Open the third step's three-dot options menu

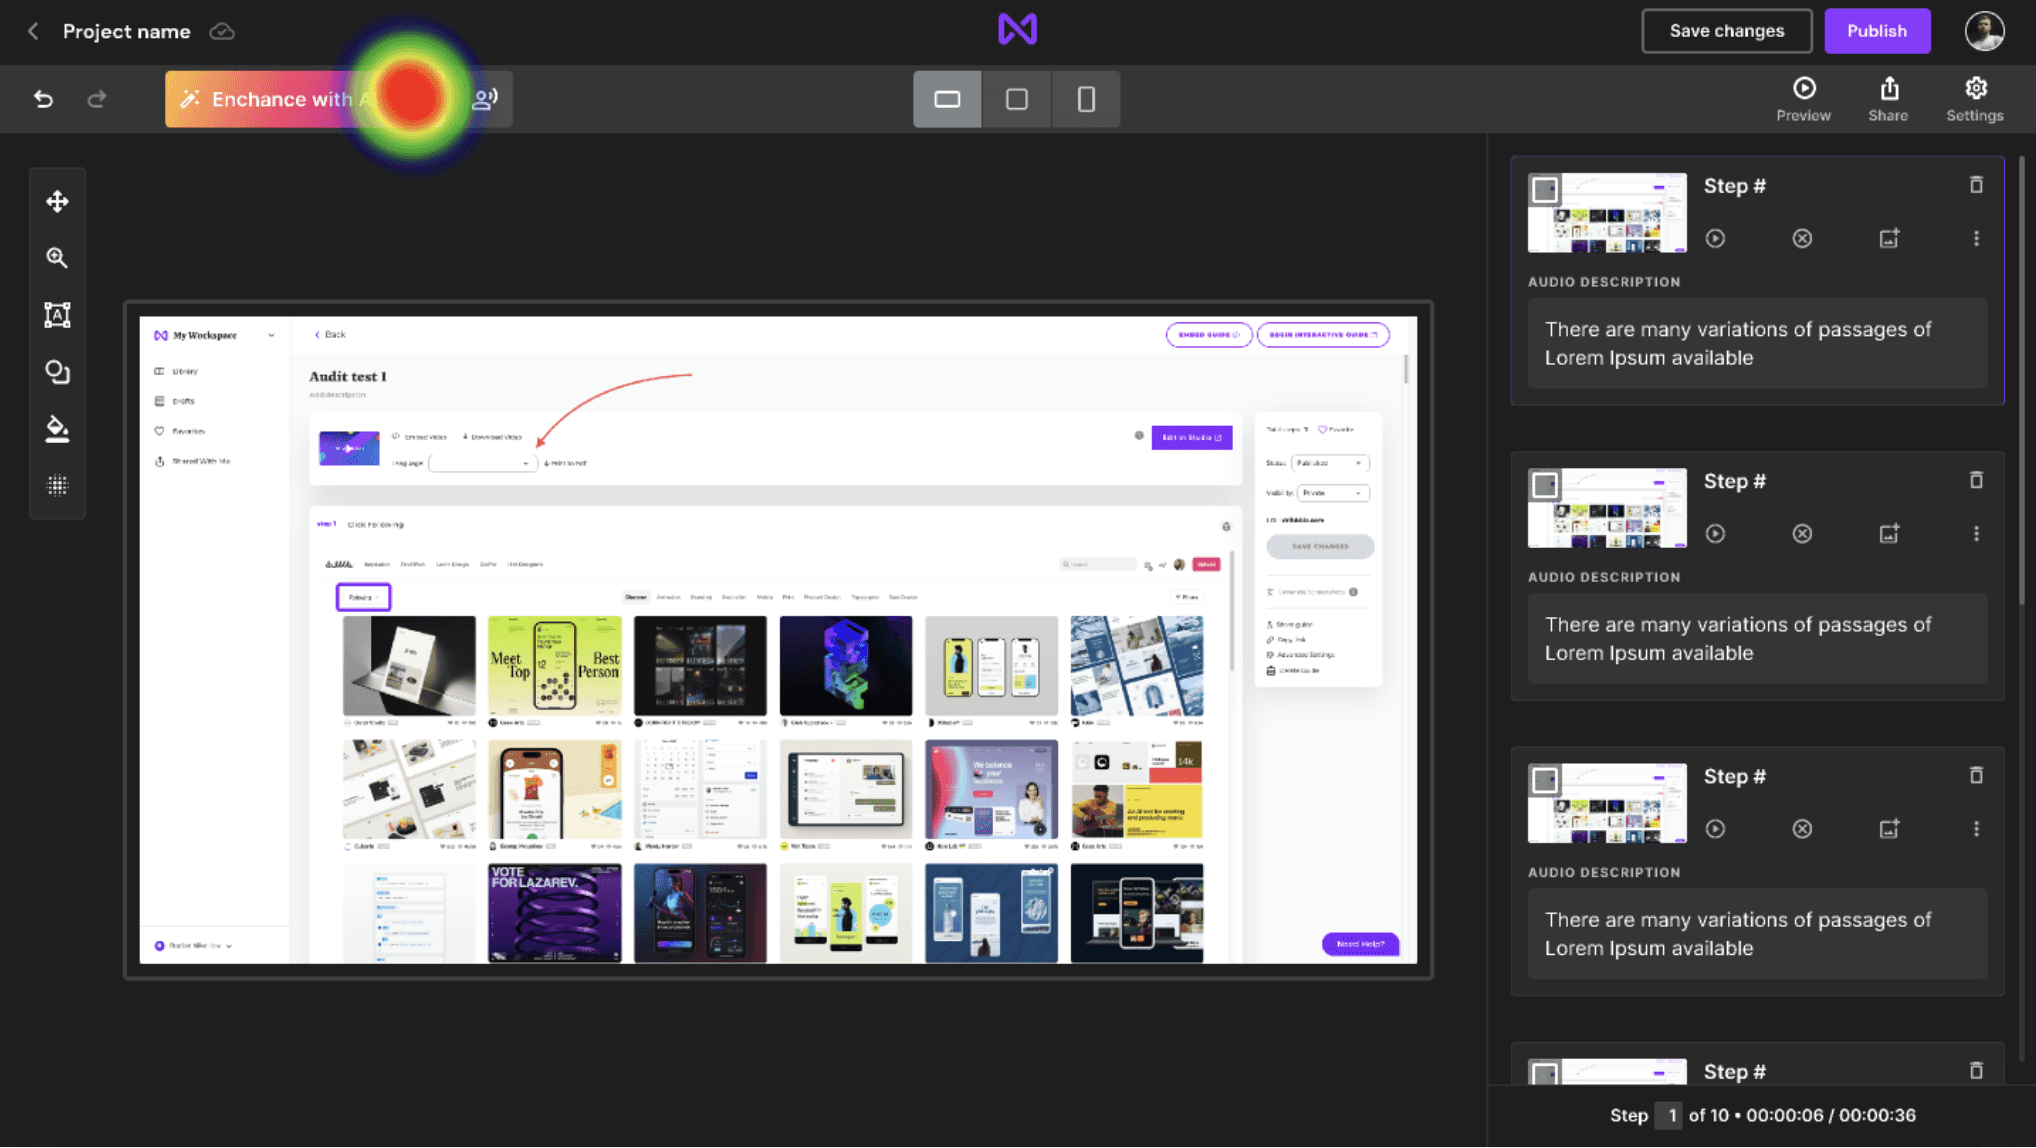pos(1976,829)
